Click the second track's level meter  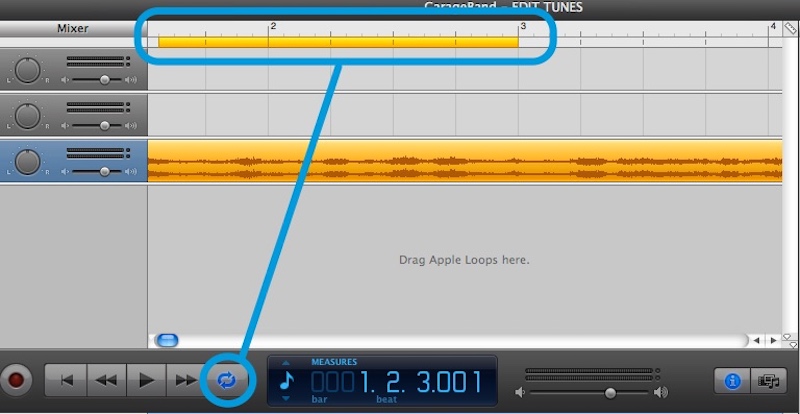(98, 107)
